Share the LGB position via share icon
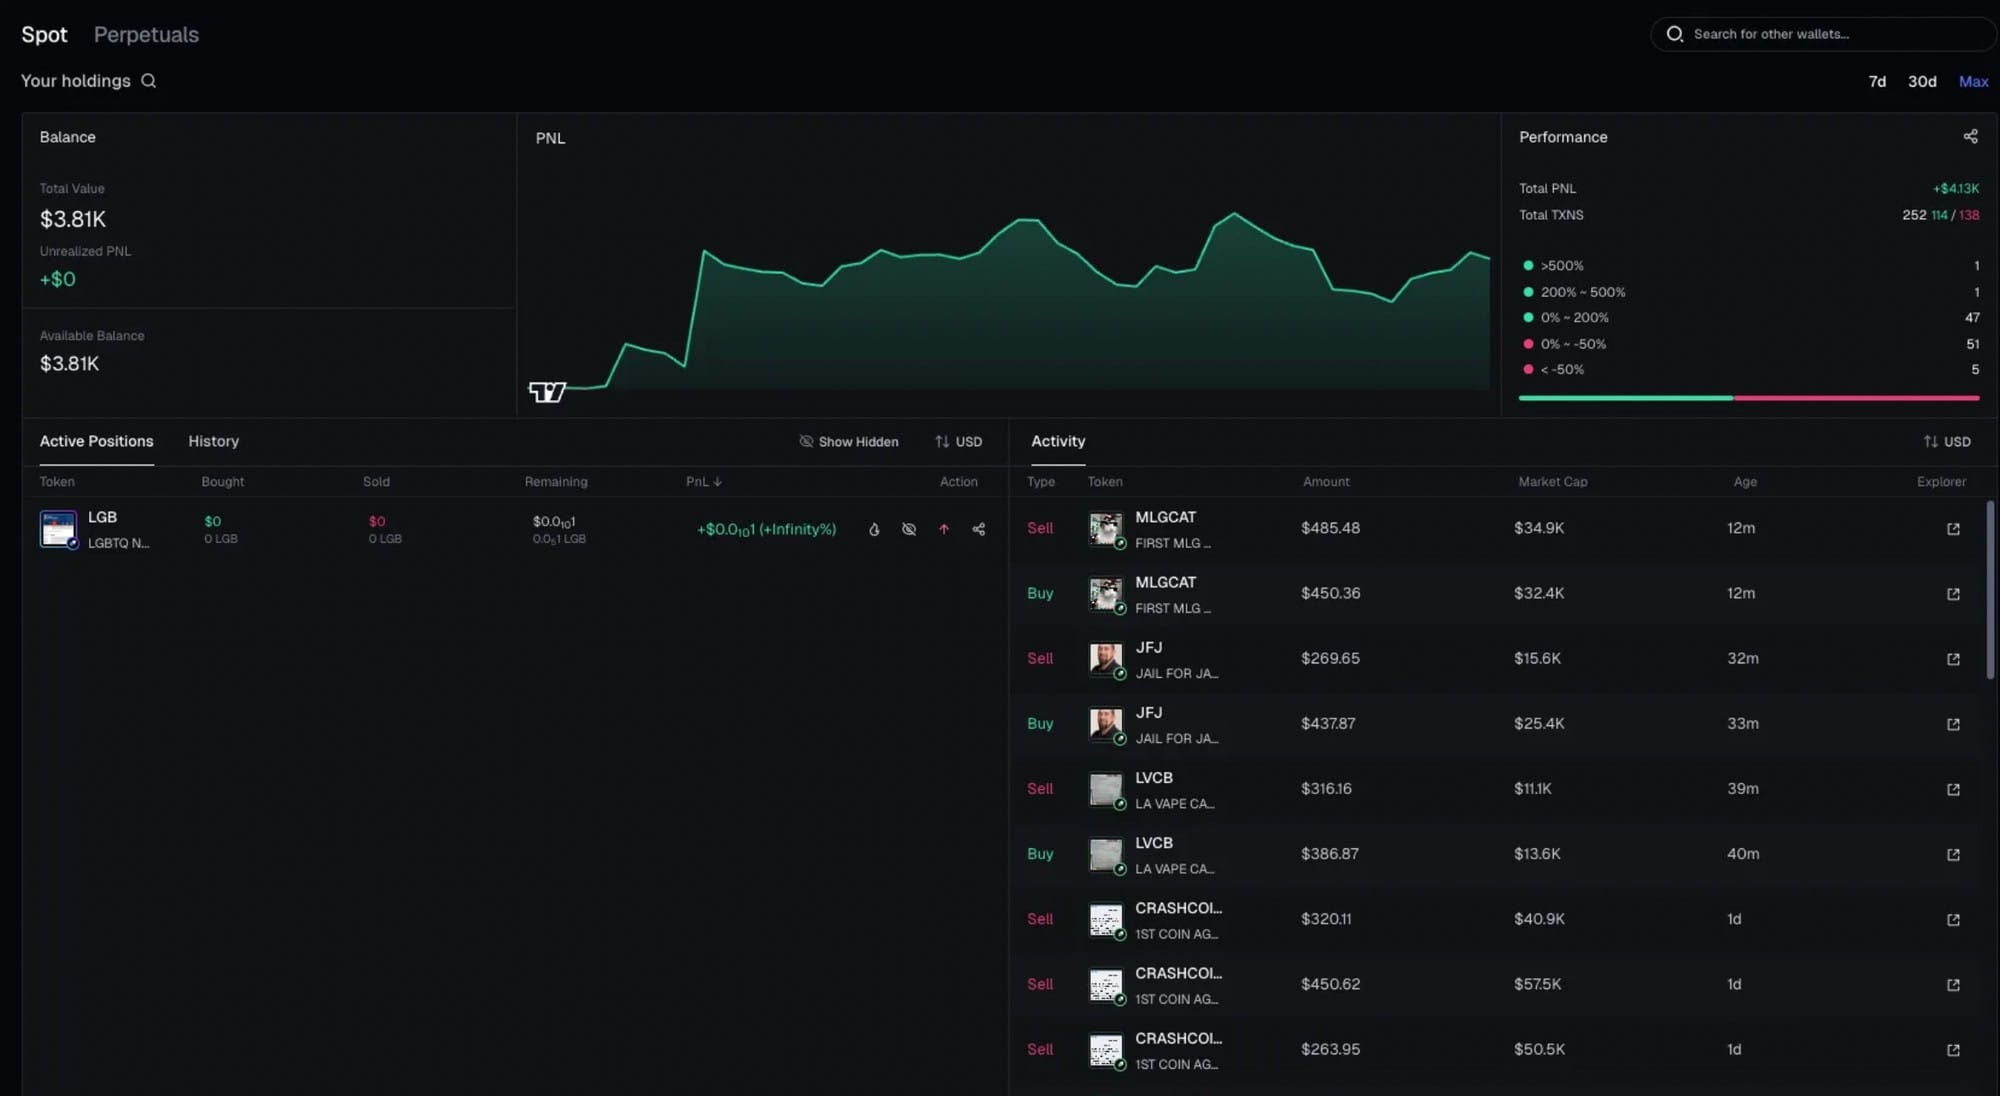This screenshot has width=2000, height=1096. point(979,529)
